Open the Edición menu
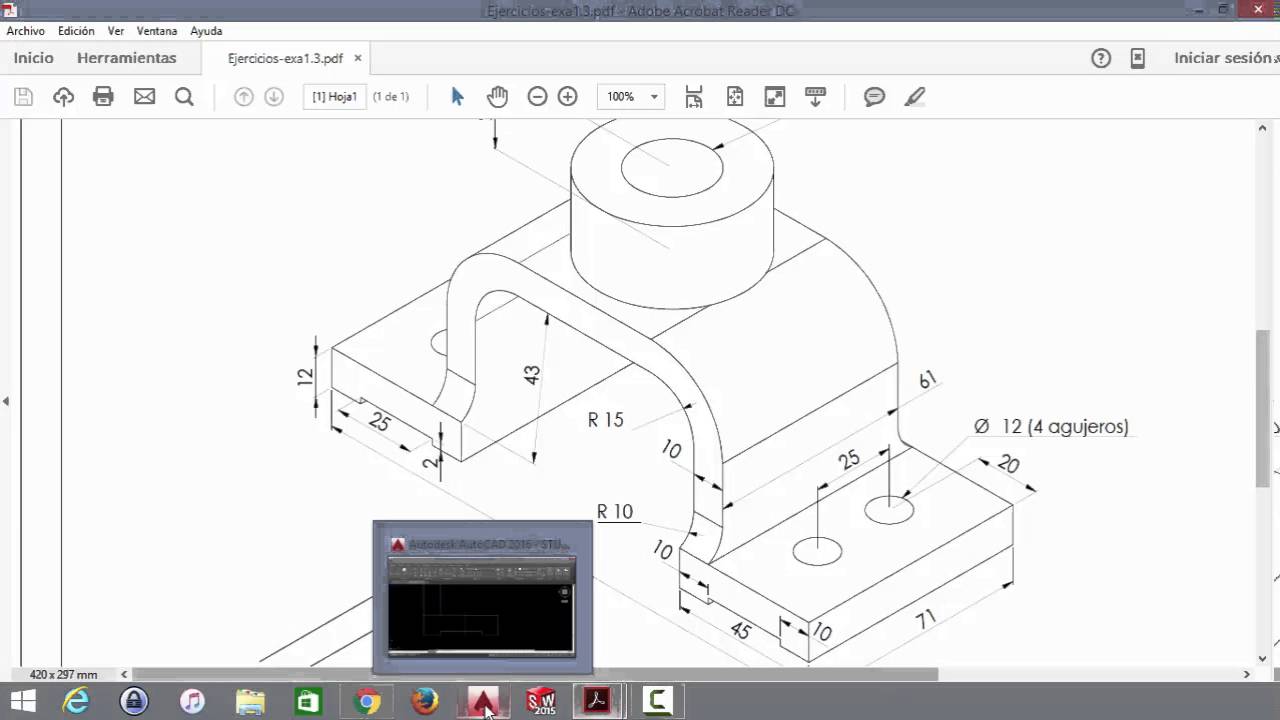The width and height of the screenshot is (1280, 720). 76,31
